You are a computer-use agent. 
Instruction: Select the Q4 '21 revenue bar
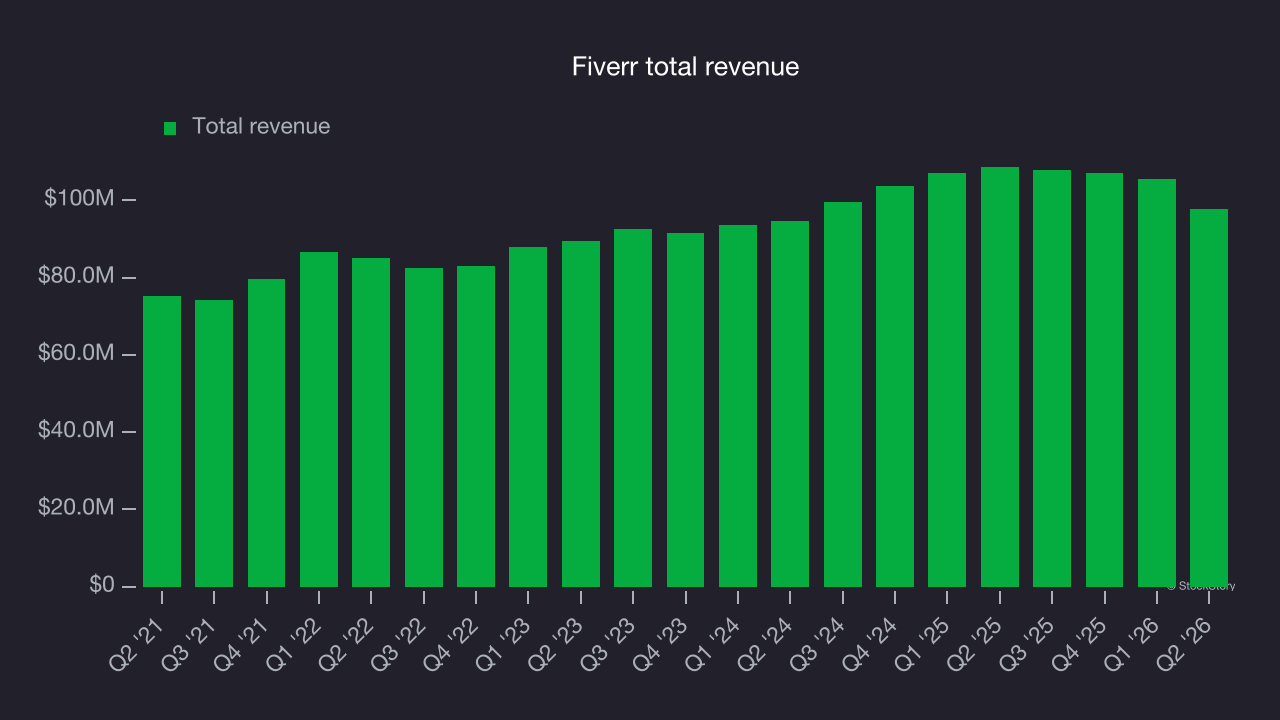(266, 433)
